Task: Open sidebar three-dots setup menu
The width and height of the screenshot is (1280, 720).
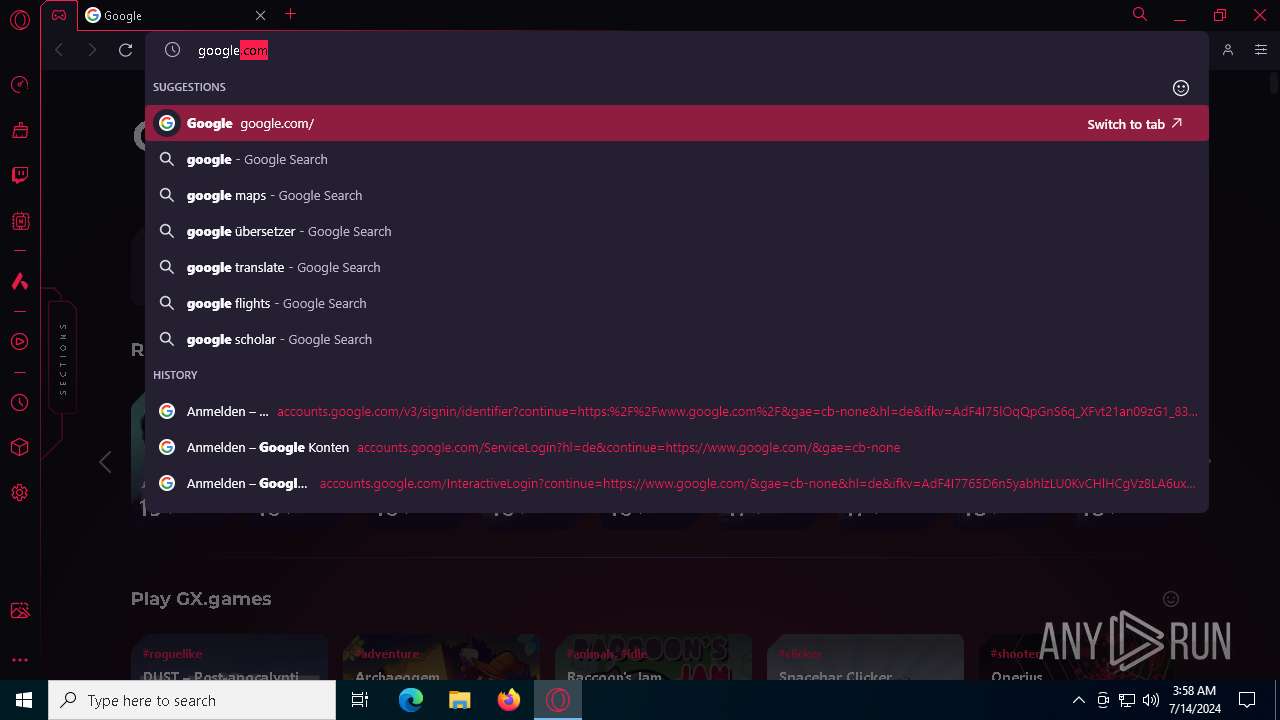Action: 19,660
